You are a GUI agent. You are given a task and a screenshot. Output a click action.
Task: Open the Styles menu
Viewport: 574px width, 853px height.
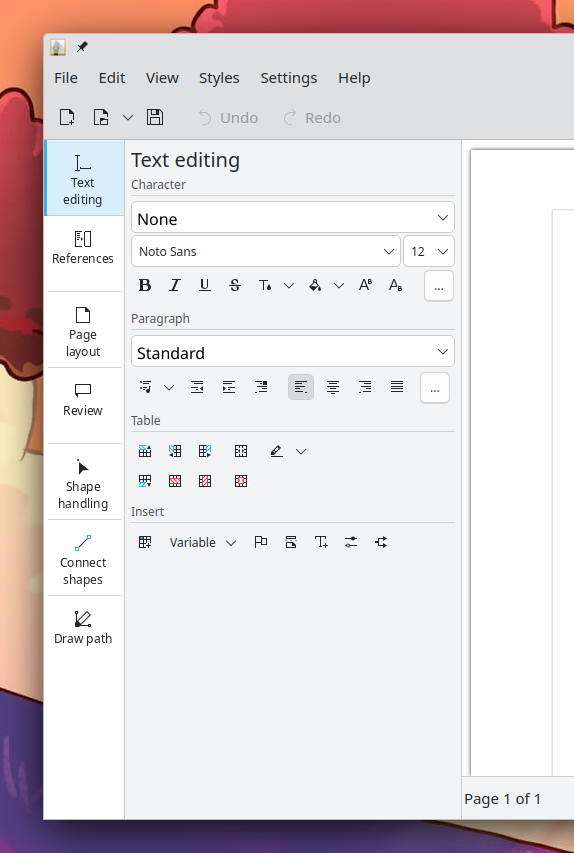pyautogui.click(x=219, y=78)
